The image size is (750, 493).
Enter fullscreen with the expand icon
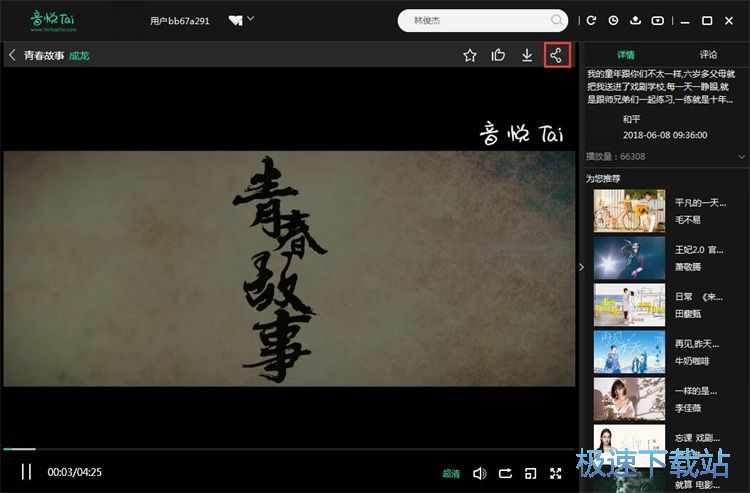[x=555, y=473]
